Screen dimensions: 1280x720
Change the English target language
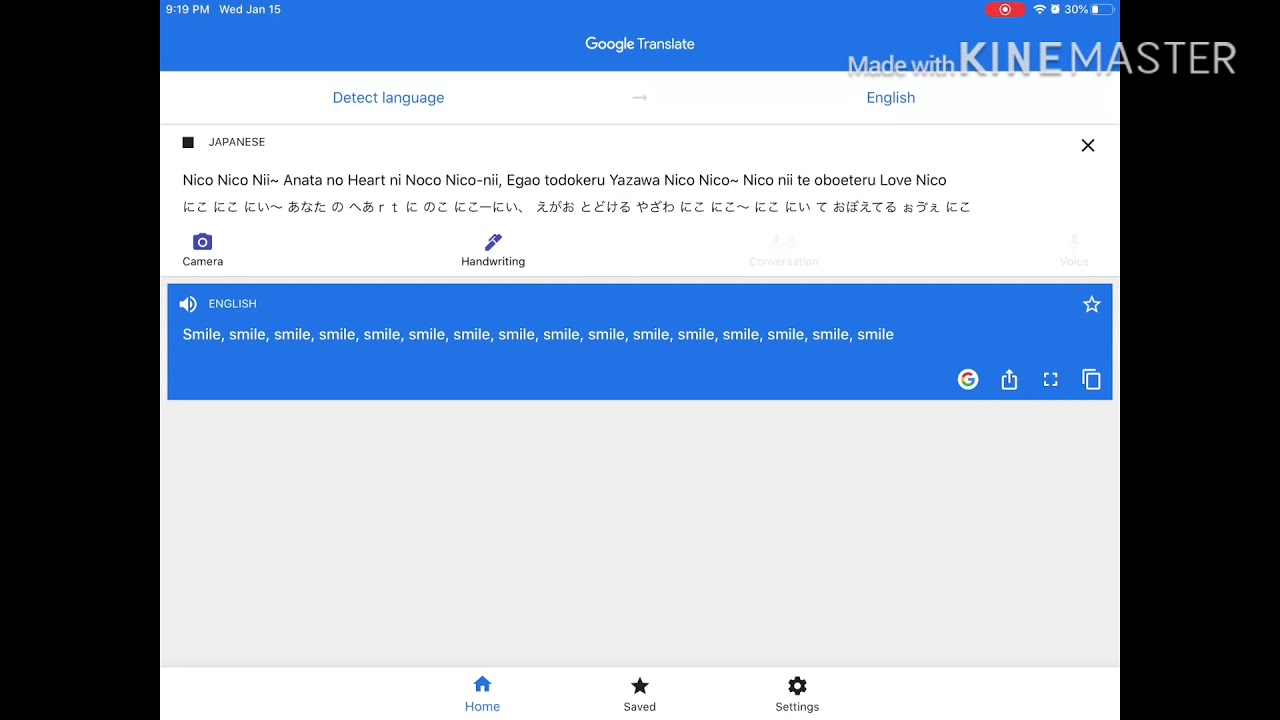(891, 98)
